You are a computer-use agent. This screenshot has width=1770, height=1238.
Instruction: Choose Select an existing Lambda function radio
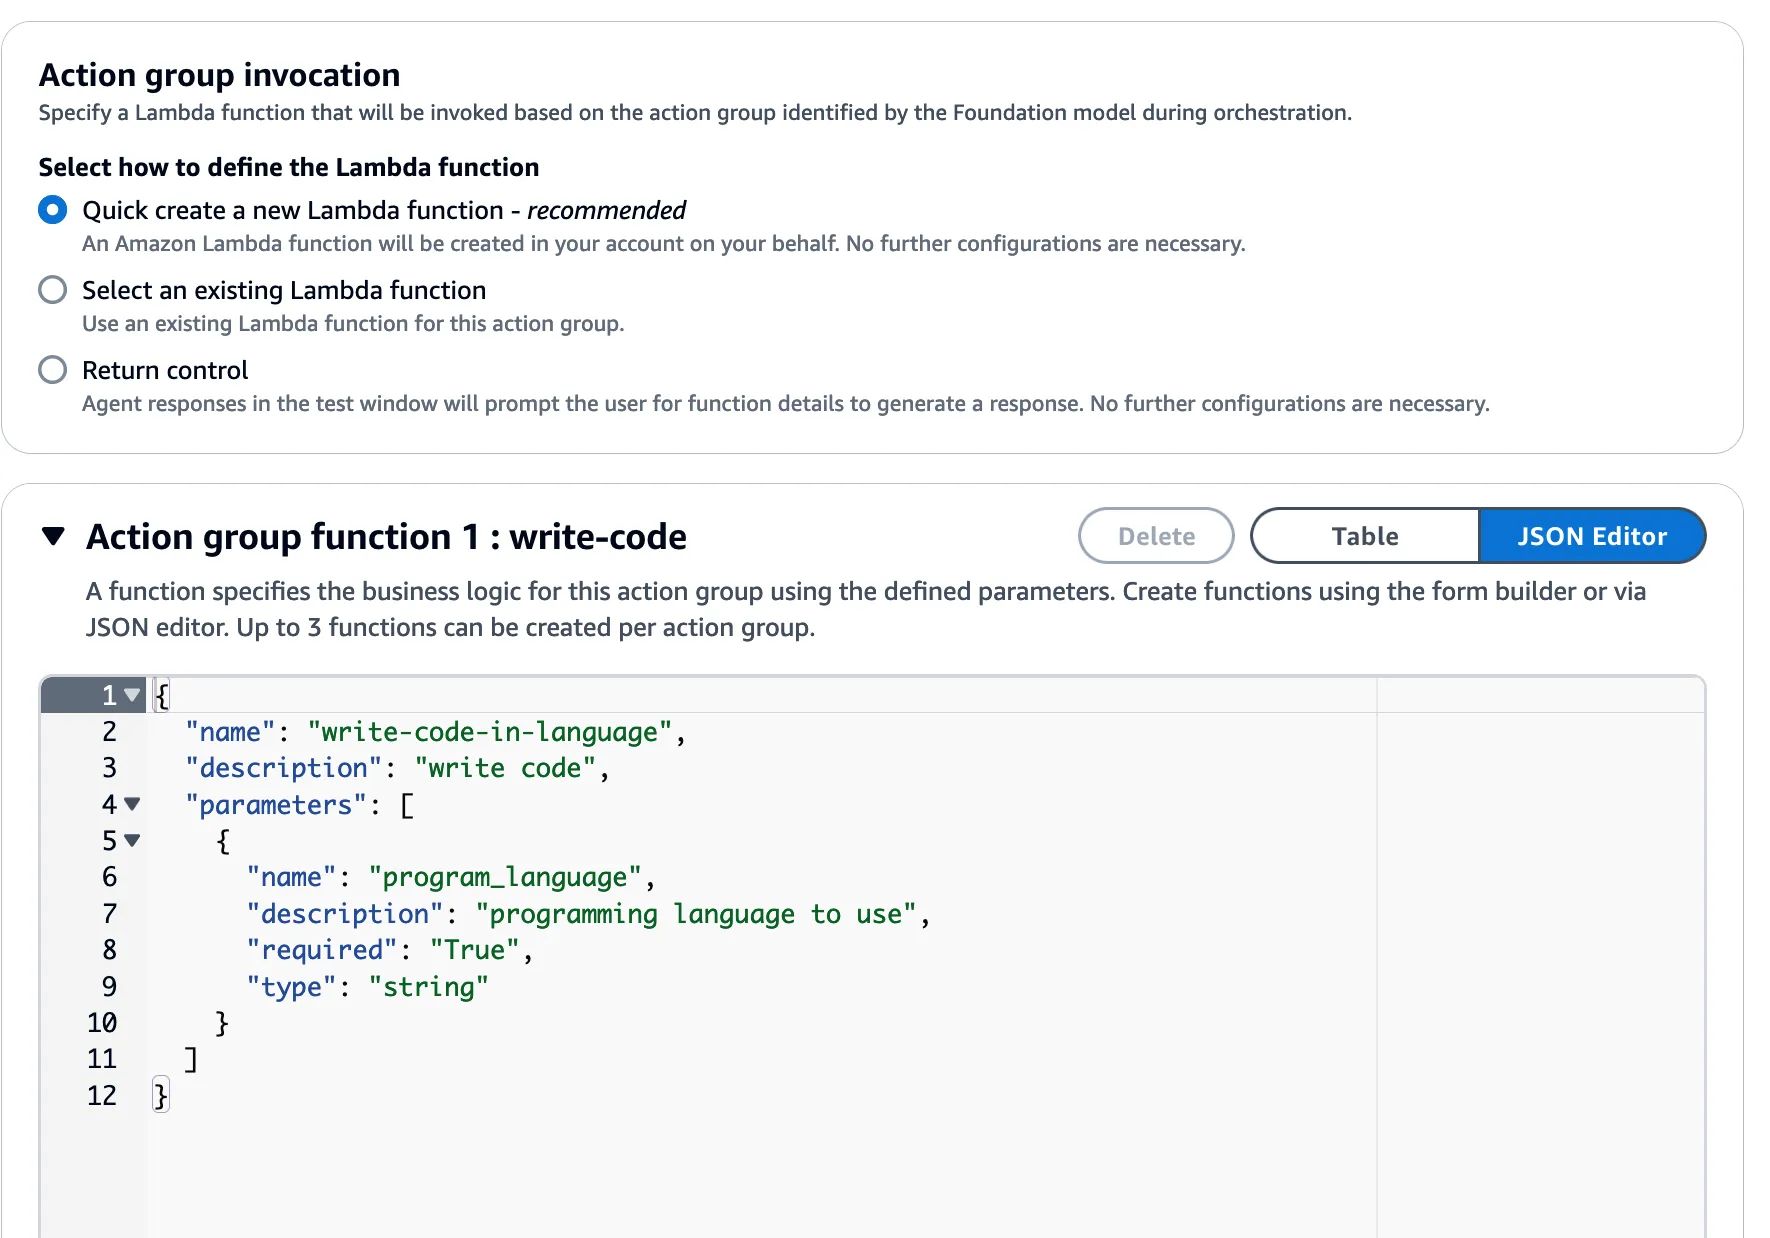pos(53,290)
